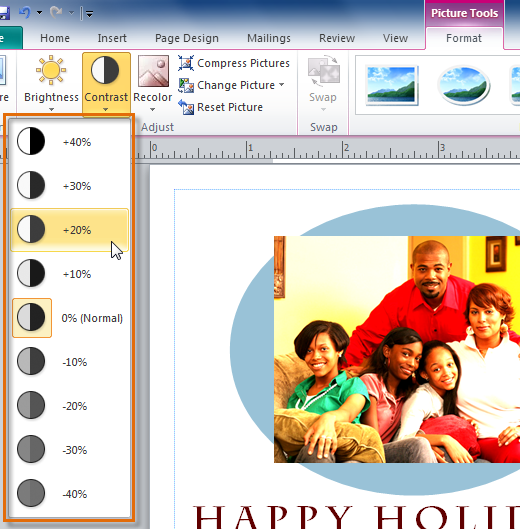This screenshot has width=520, height=529.
Task: Open the Mailings tab
Action: (269, 38)
